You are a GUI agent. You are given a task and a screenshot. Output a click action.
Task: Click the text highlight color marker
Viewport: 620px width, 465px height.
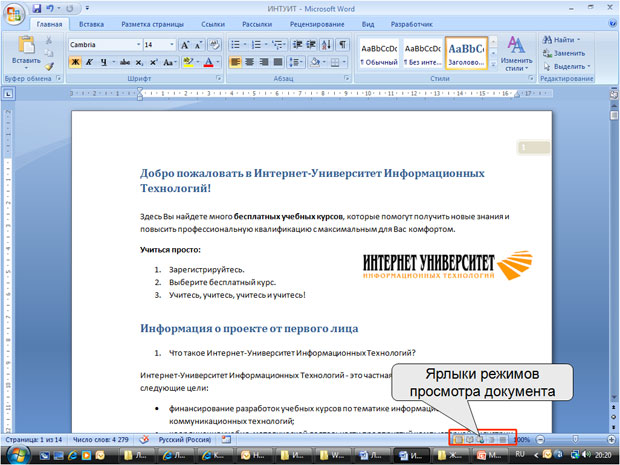188,62
